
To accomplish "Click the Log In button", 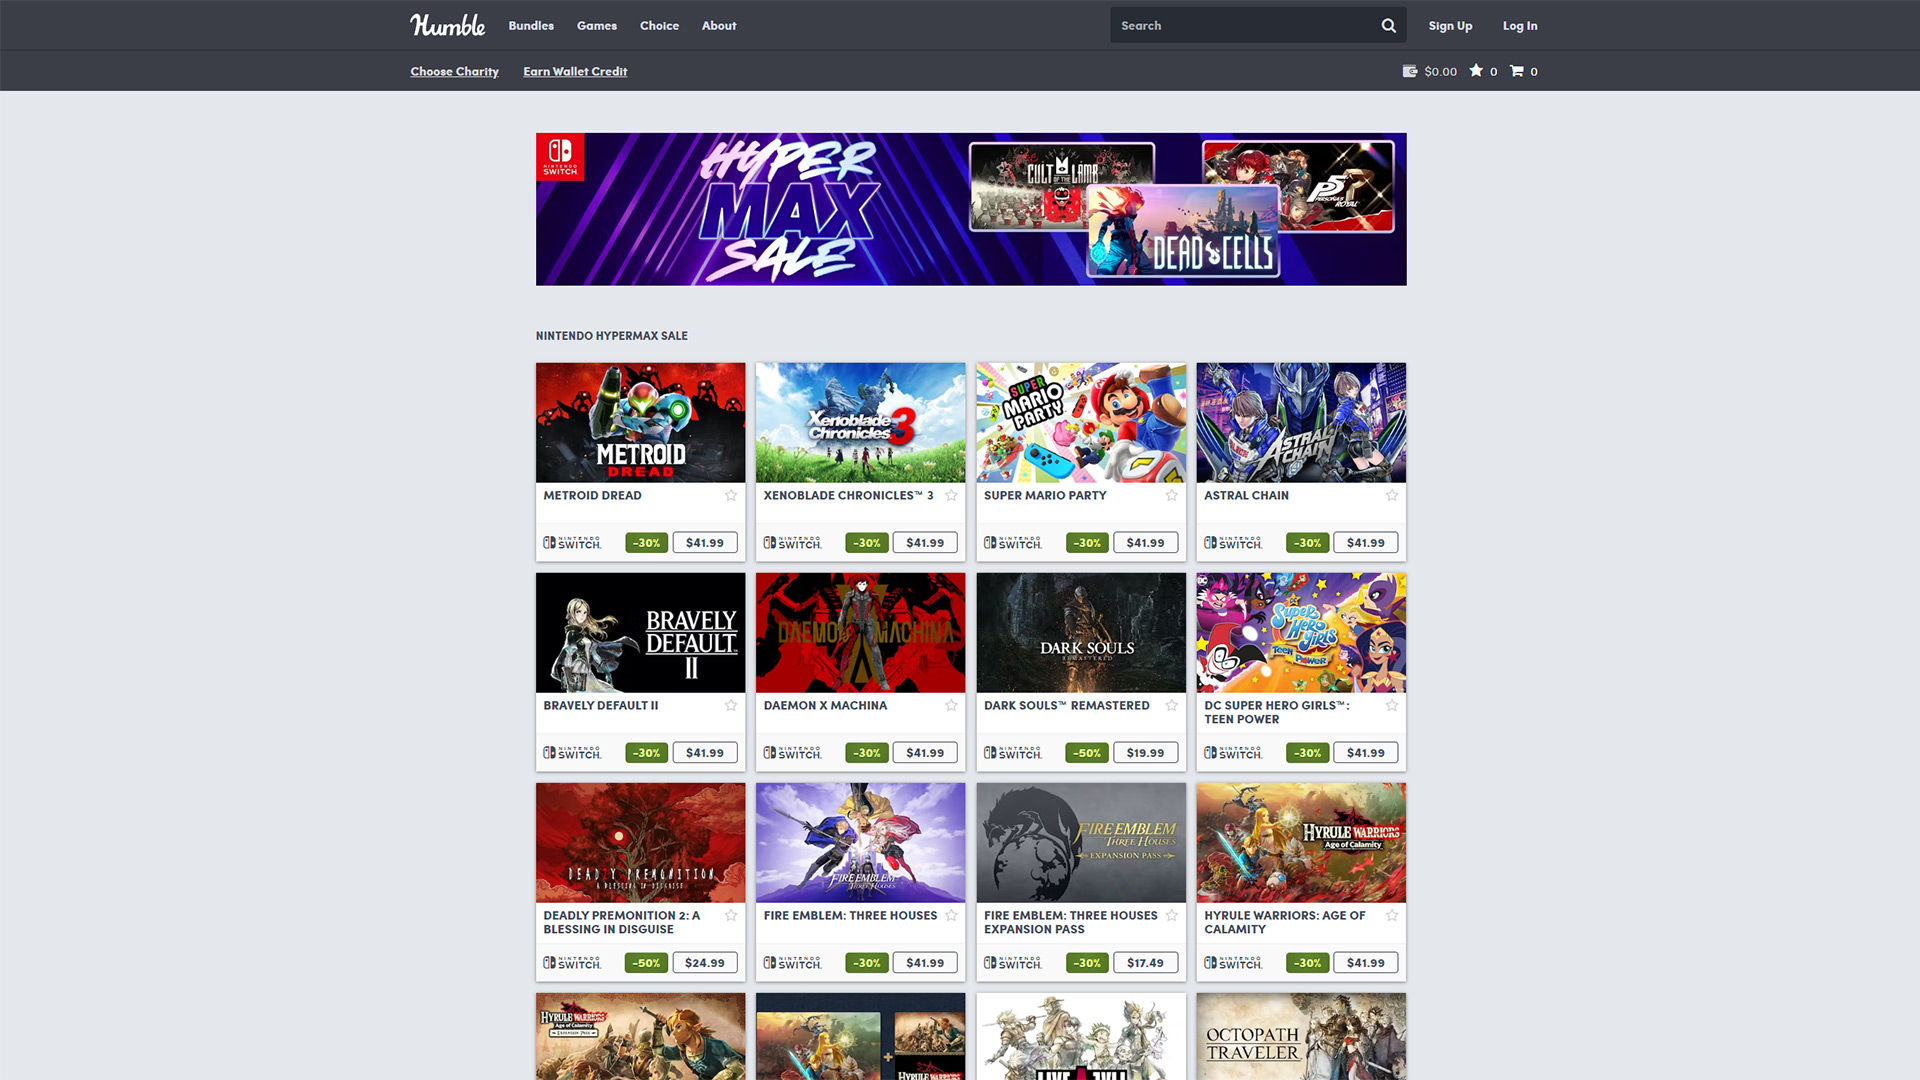I will pyautogui.click(x=1519, y=25).
